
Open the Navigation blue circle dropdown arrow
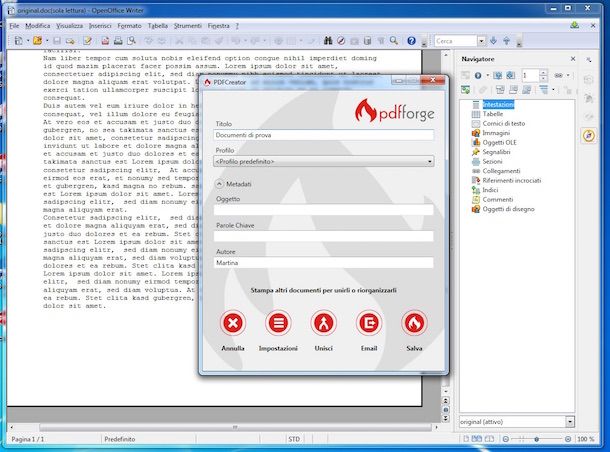tap(487, 75)
